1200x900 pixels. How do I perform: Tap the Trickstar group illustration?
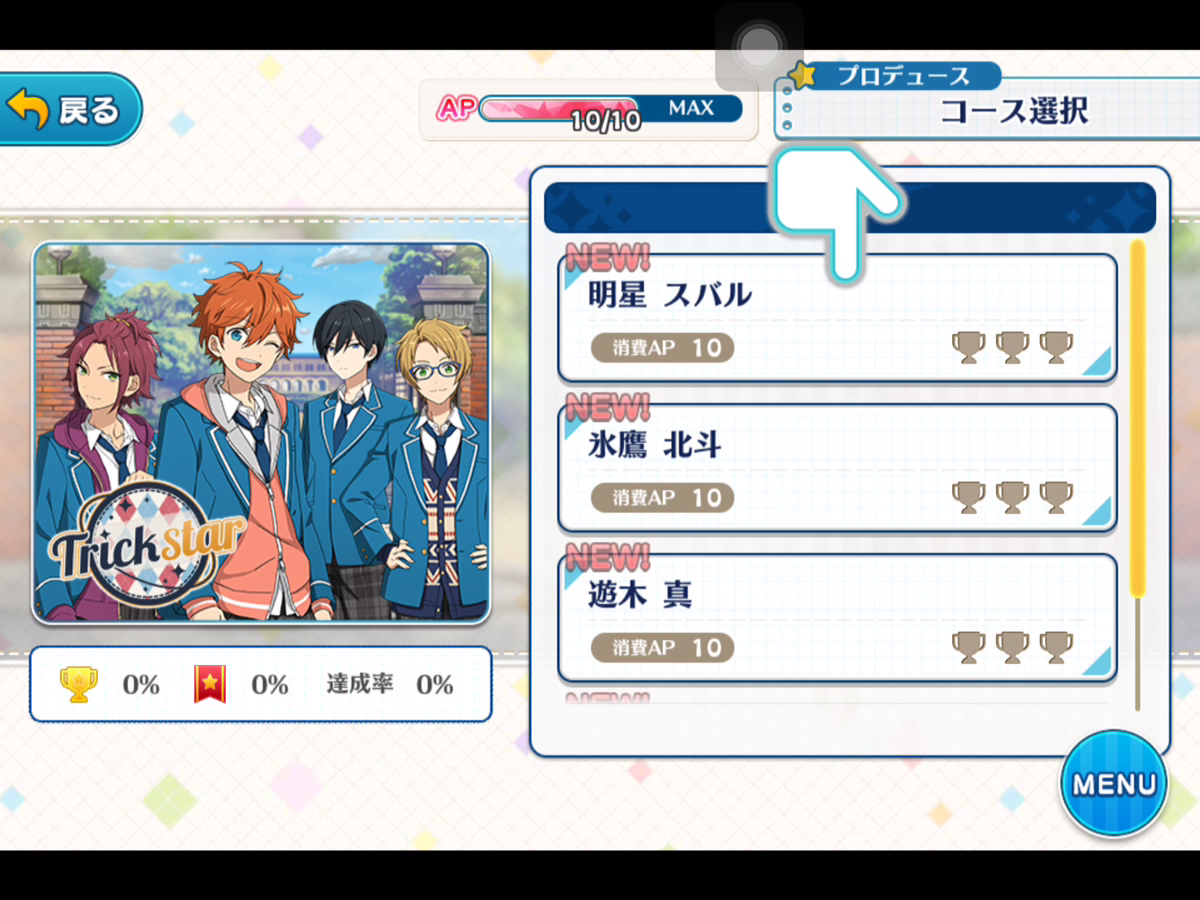(x=261, y=433)
